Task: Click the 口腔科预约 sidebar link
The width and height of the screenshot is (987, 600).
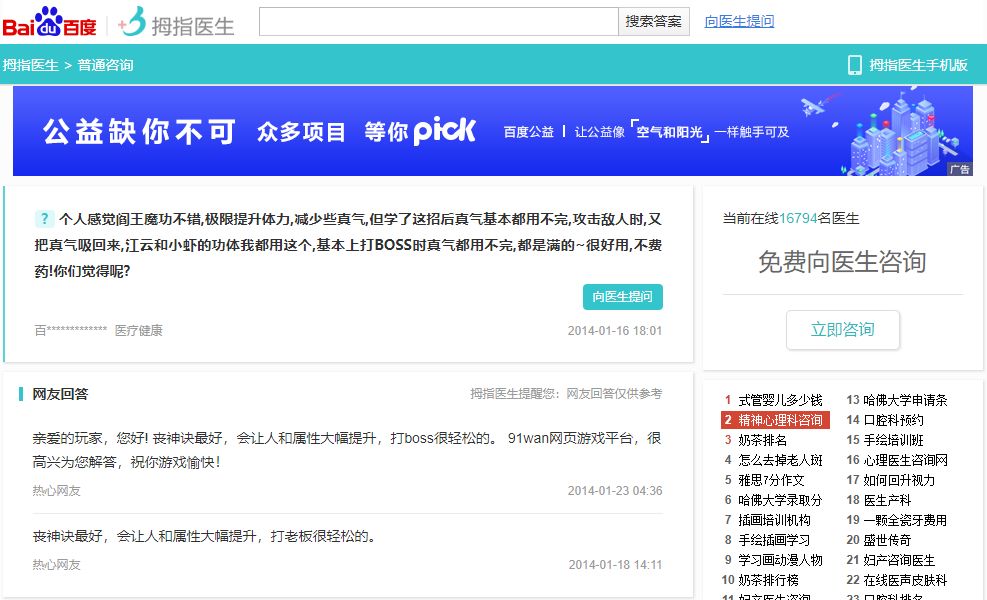Action: tap(895, 419)
